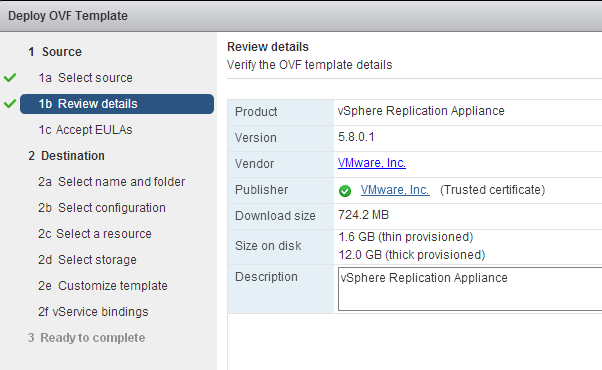Open the Vendor VMware, Inc. link

click(x=372, y=163)
